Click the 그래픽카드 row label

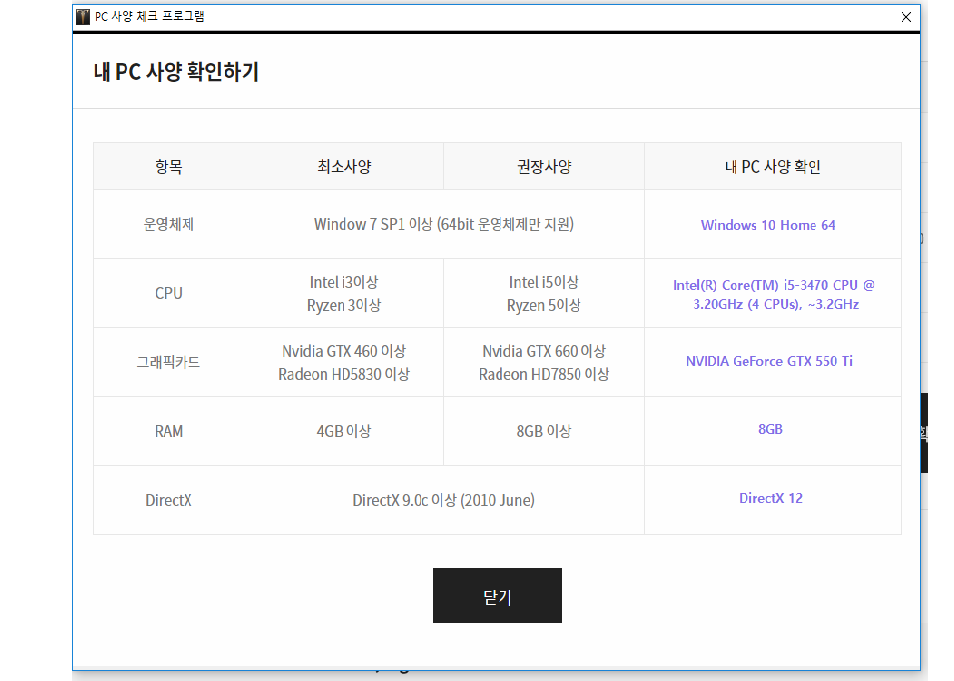[169, 362]
